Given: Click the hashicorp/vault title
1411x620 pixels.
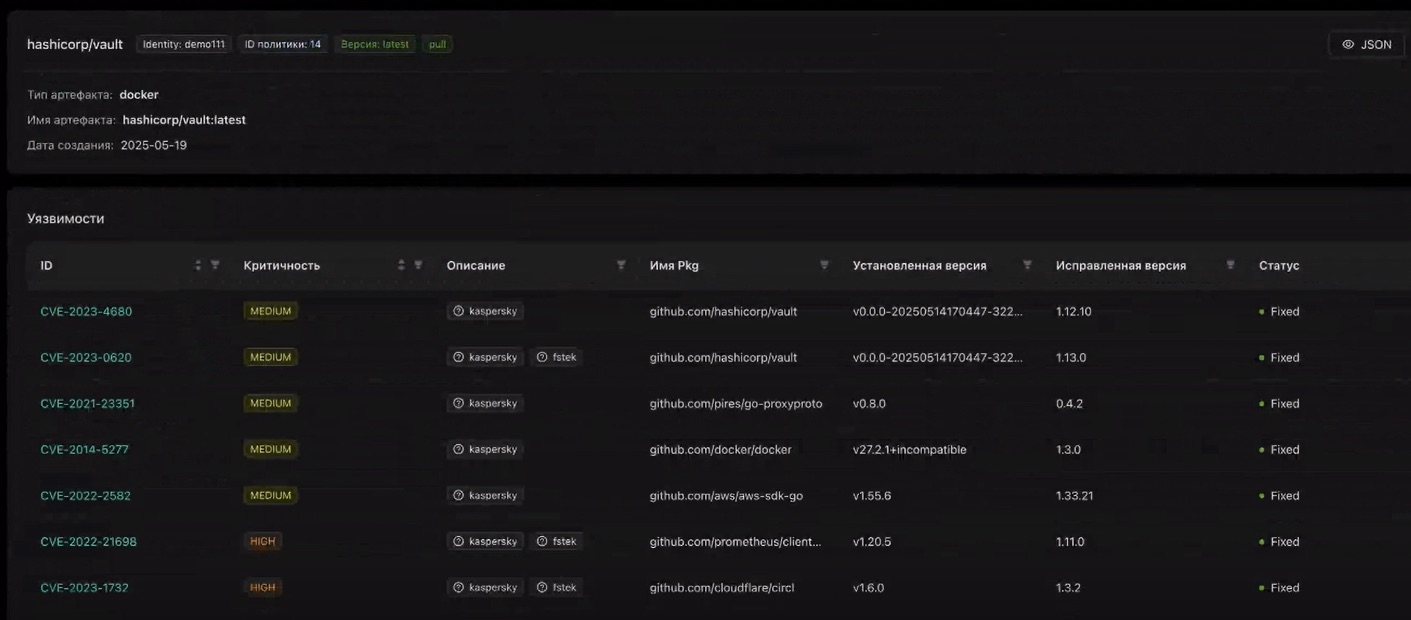Looking at the screenshot, I should tap(75, 44).
